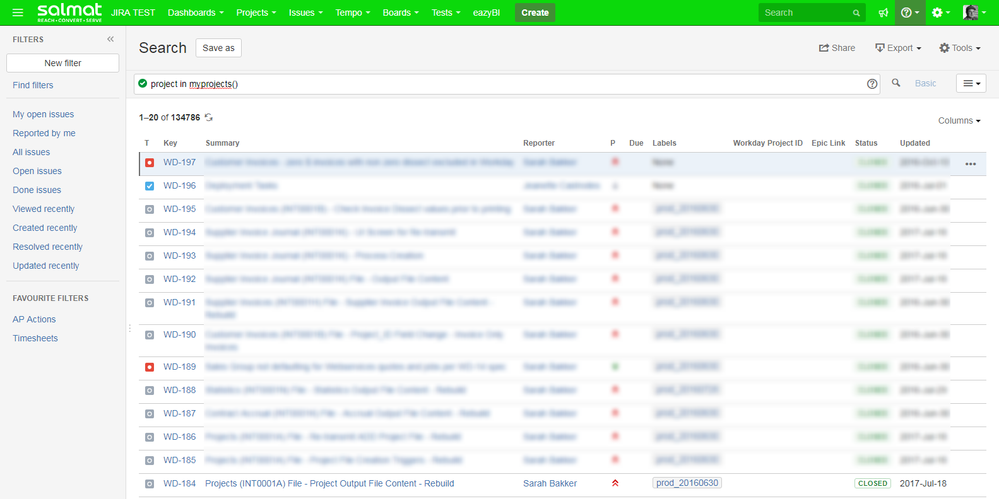The width and height of the screenshot is (999, 499).
Task: Click into the JQL query field
Action: (x=507, y=83)
